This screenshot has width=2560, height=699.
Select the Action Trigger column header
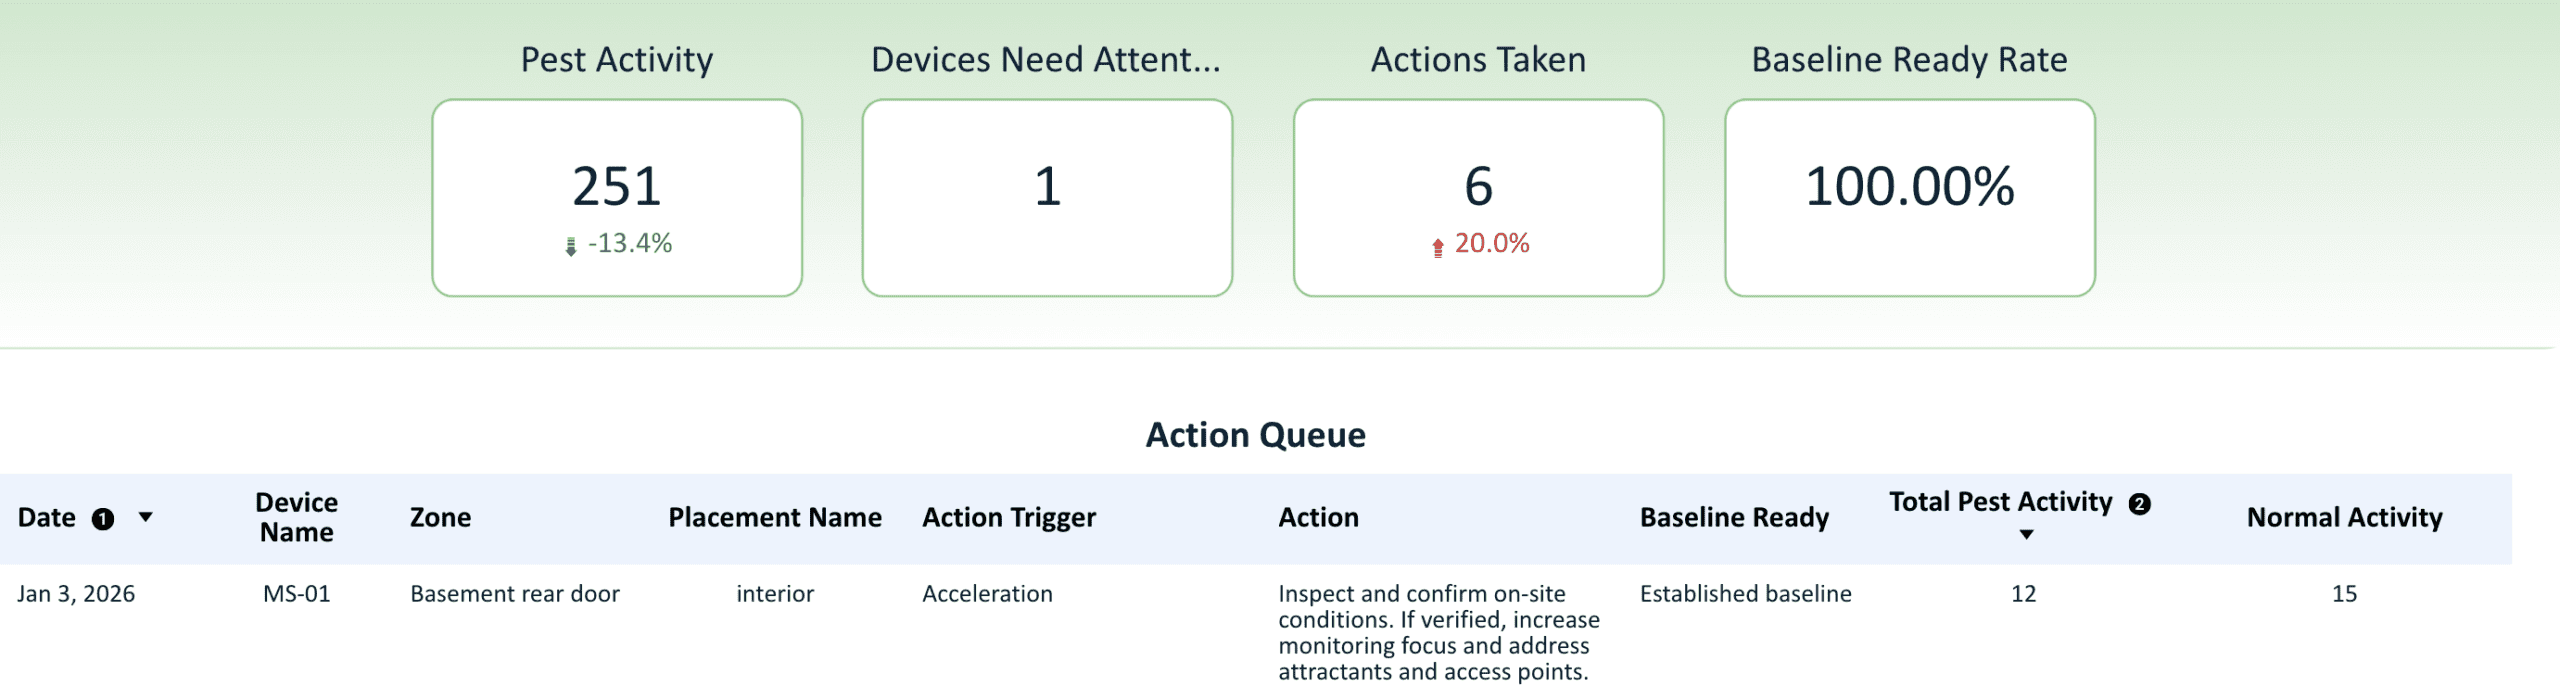pyautogui.click(x=1009, y=518)
